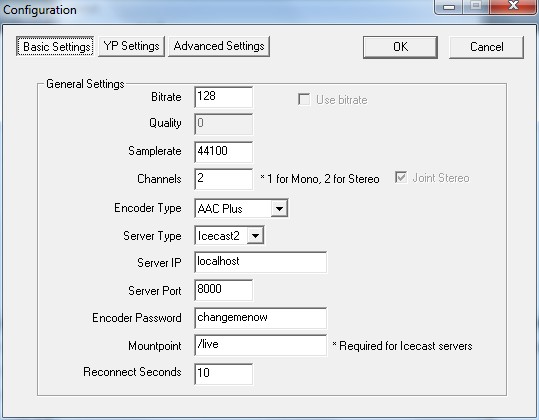The height and width of the screenshot is (420, 539).
Task: Expand the Encoder Type dropdown arrow
Action: click(279, 209)
